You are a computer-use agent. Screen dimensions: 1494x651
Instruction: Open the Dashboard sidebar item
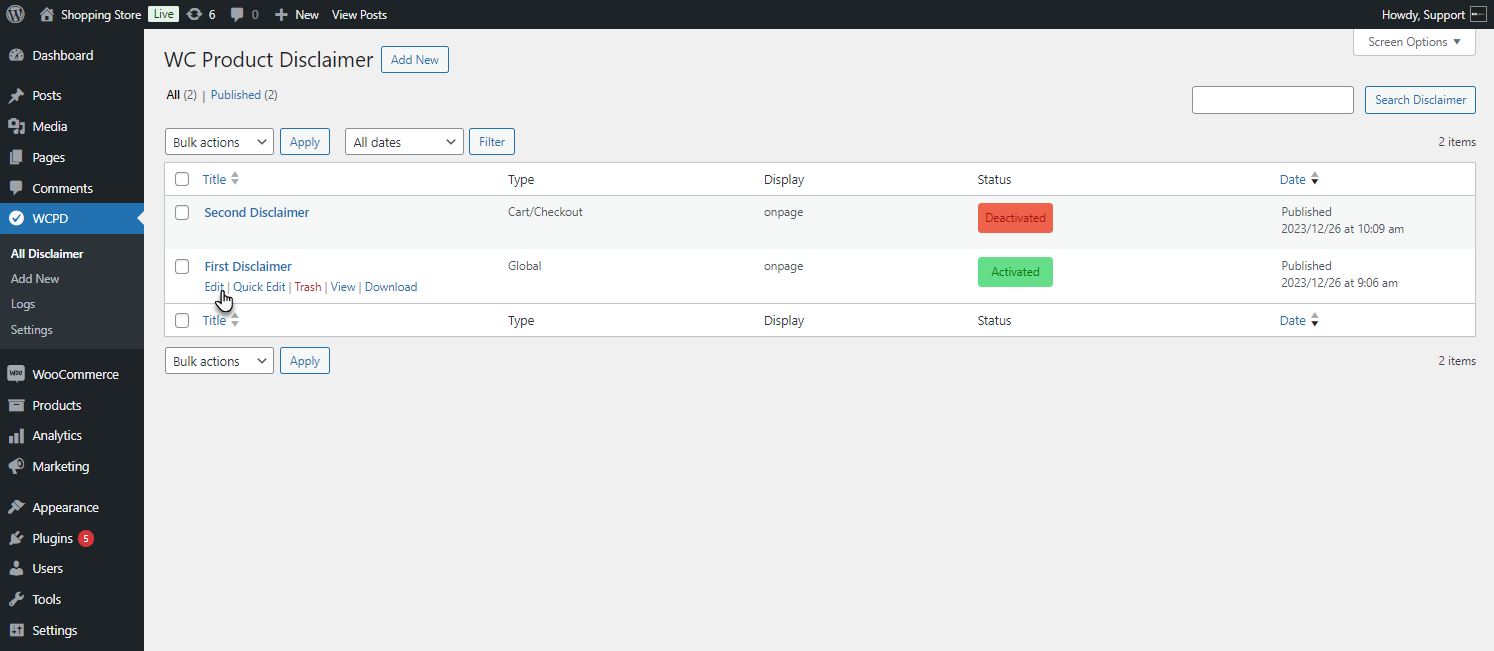pyautogui.click(x=72, y=55)
